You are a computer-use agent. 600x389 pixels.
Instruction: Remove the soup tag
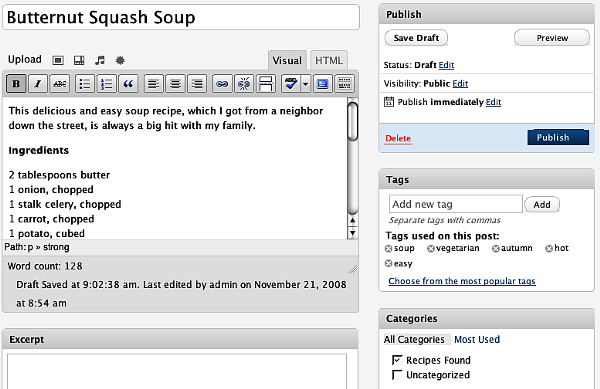(388, 249)
